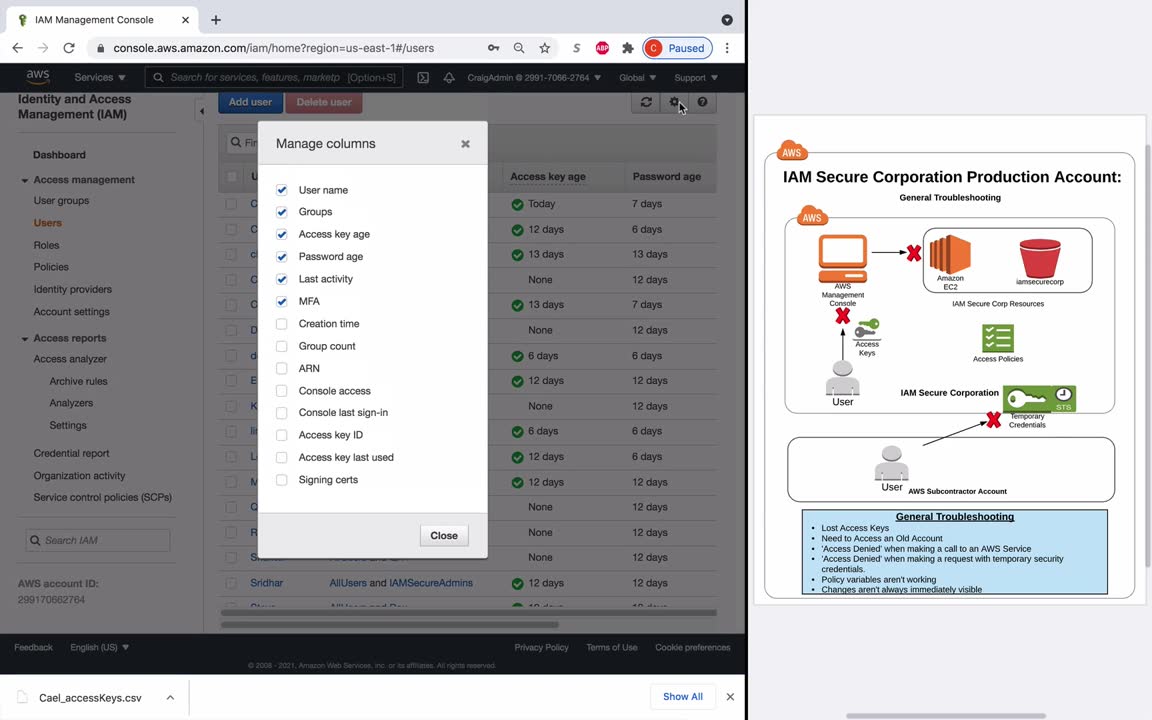Open the Support dropdown
The image size is (1152, 720).
pos(696,77)
